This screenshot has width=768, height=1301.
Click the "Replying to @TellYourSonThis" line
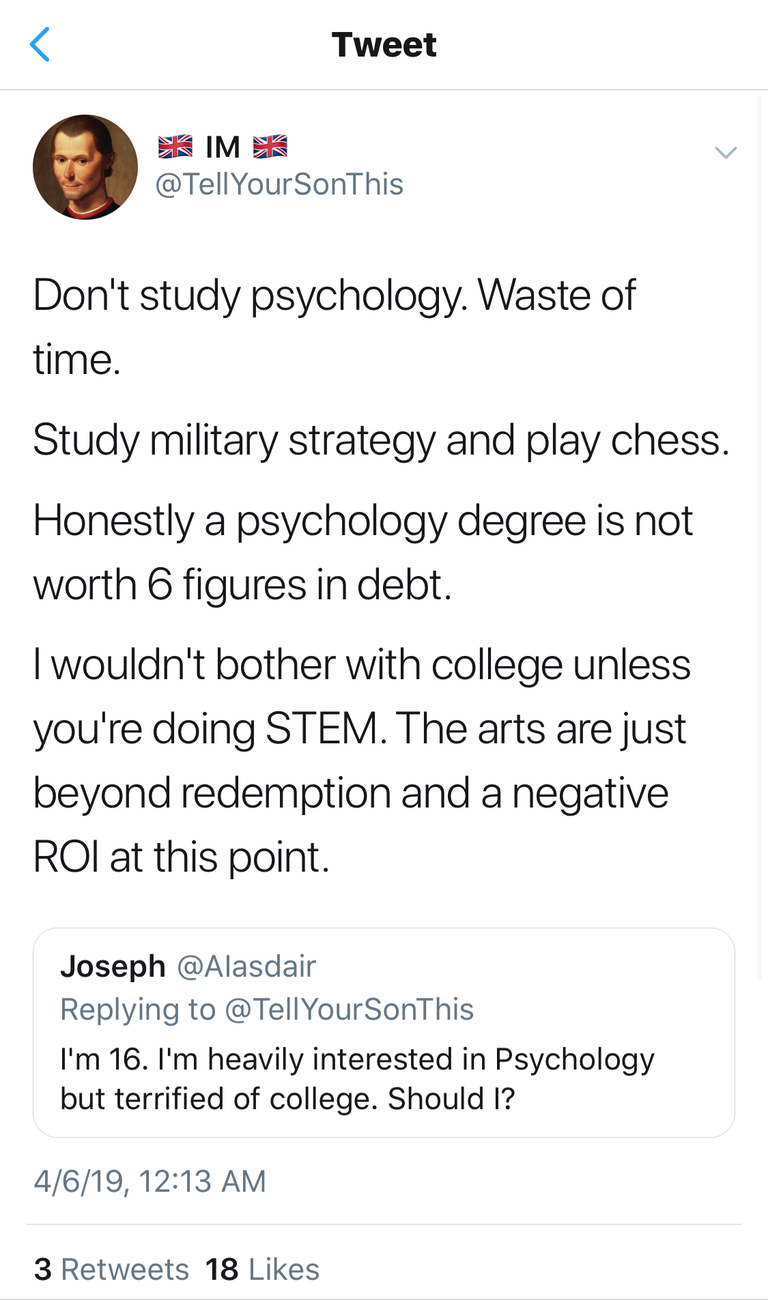pos(267,1009)
